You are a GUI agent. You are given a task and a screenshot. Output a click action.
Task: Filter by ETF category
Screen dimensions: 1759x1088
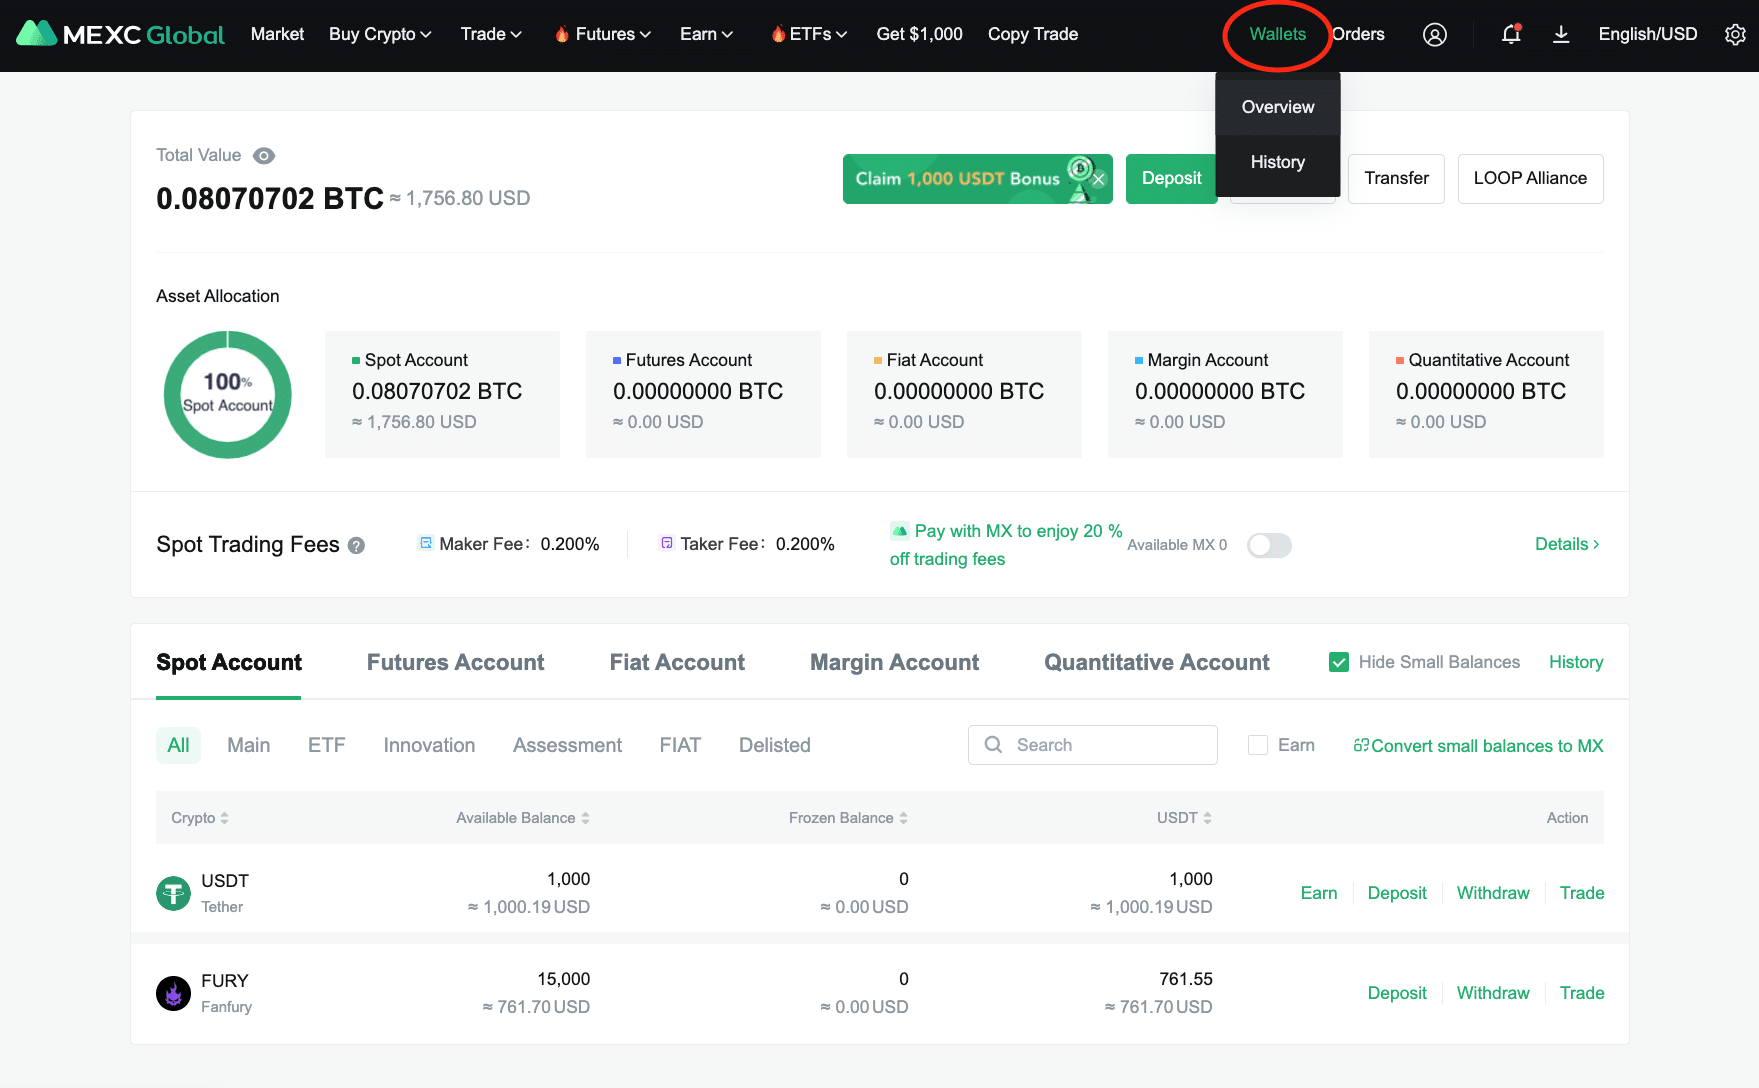326,745
